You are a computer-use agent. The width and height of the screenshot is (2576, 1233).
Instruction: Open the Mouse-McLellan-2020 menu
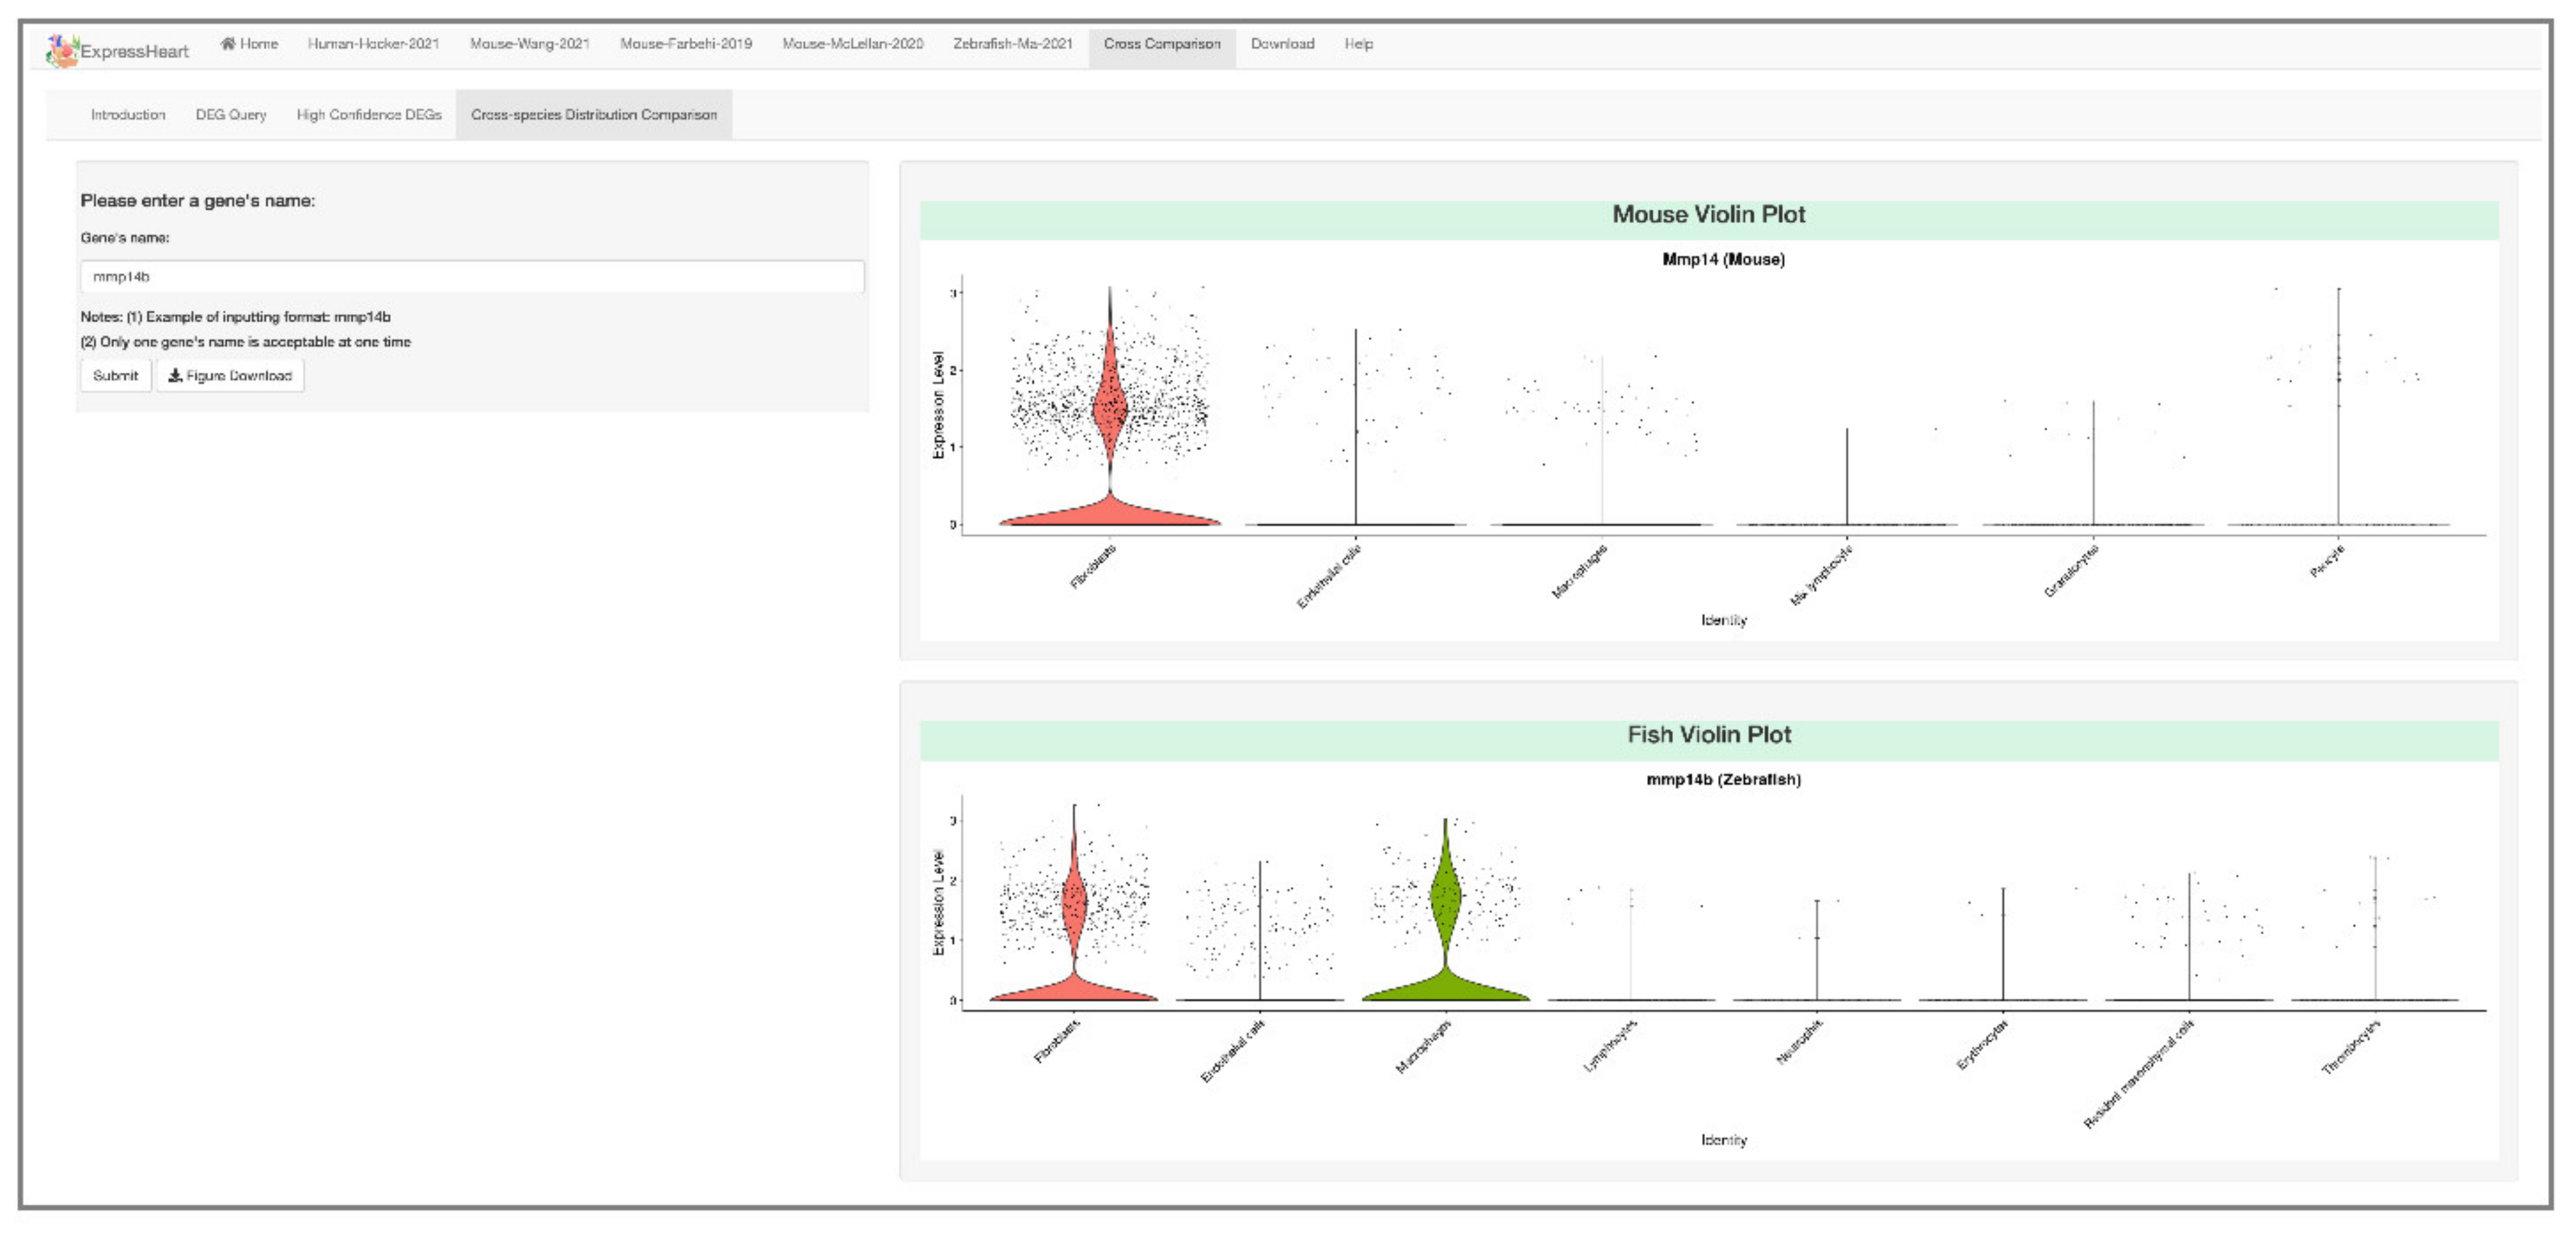(x=852, y=44)
